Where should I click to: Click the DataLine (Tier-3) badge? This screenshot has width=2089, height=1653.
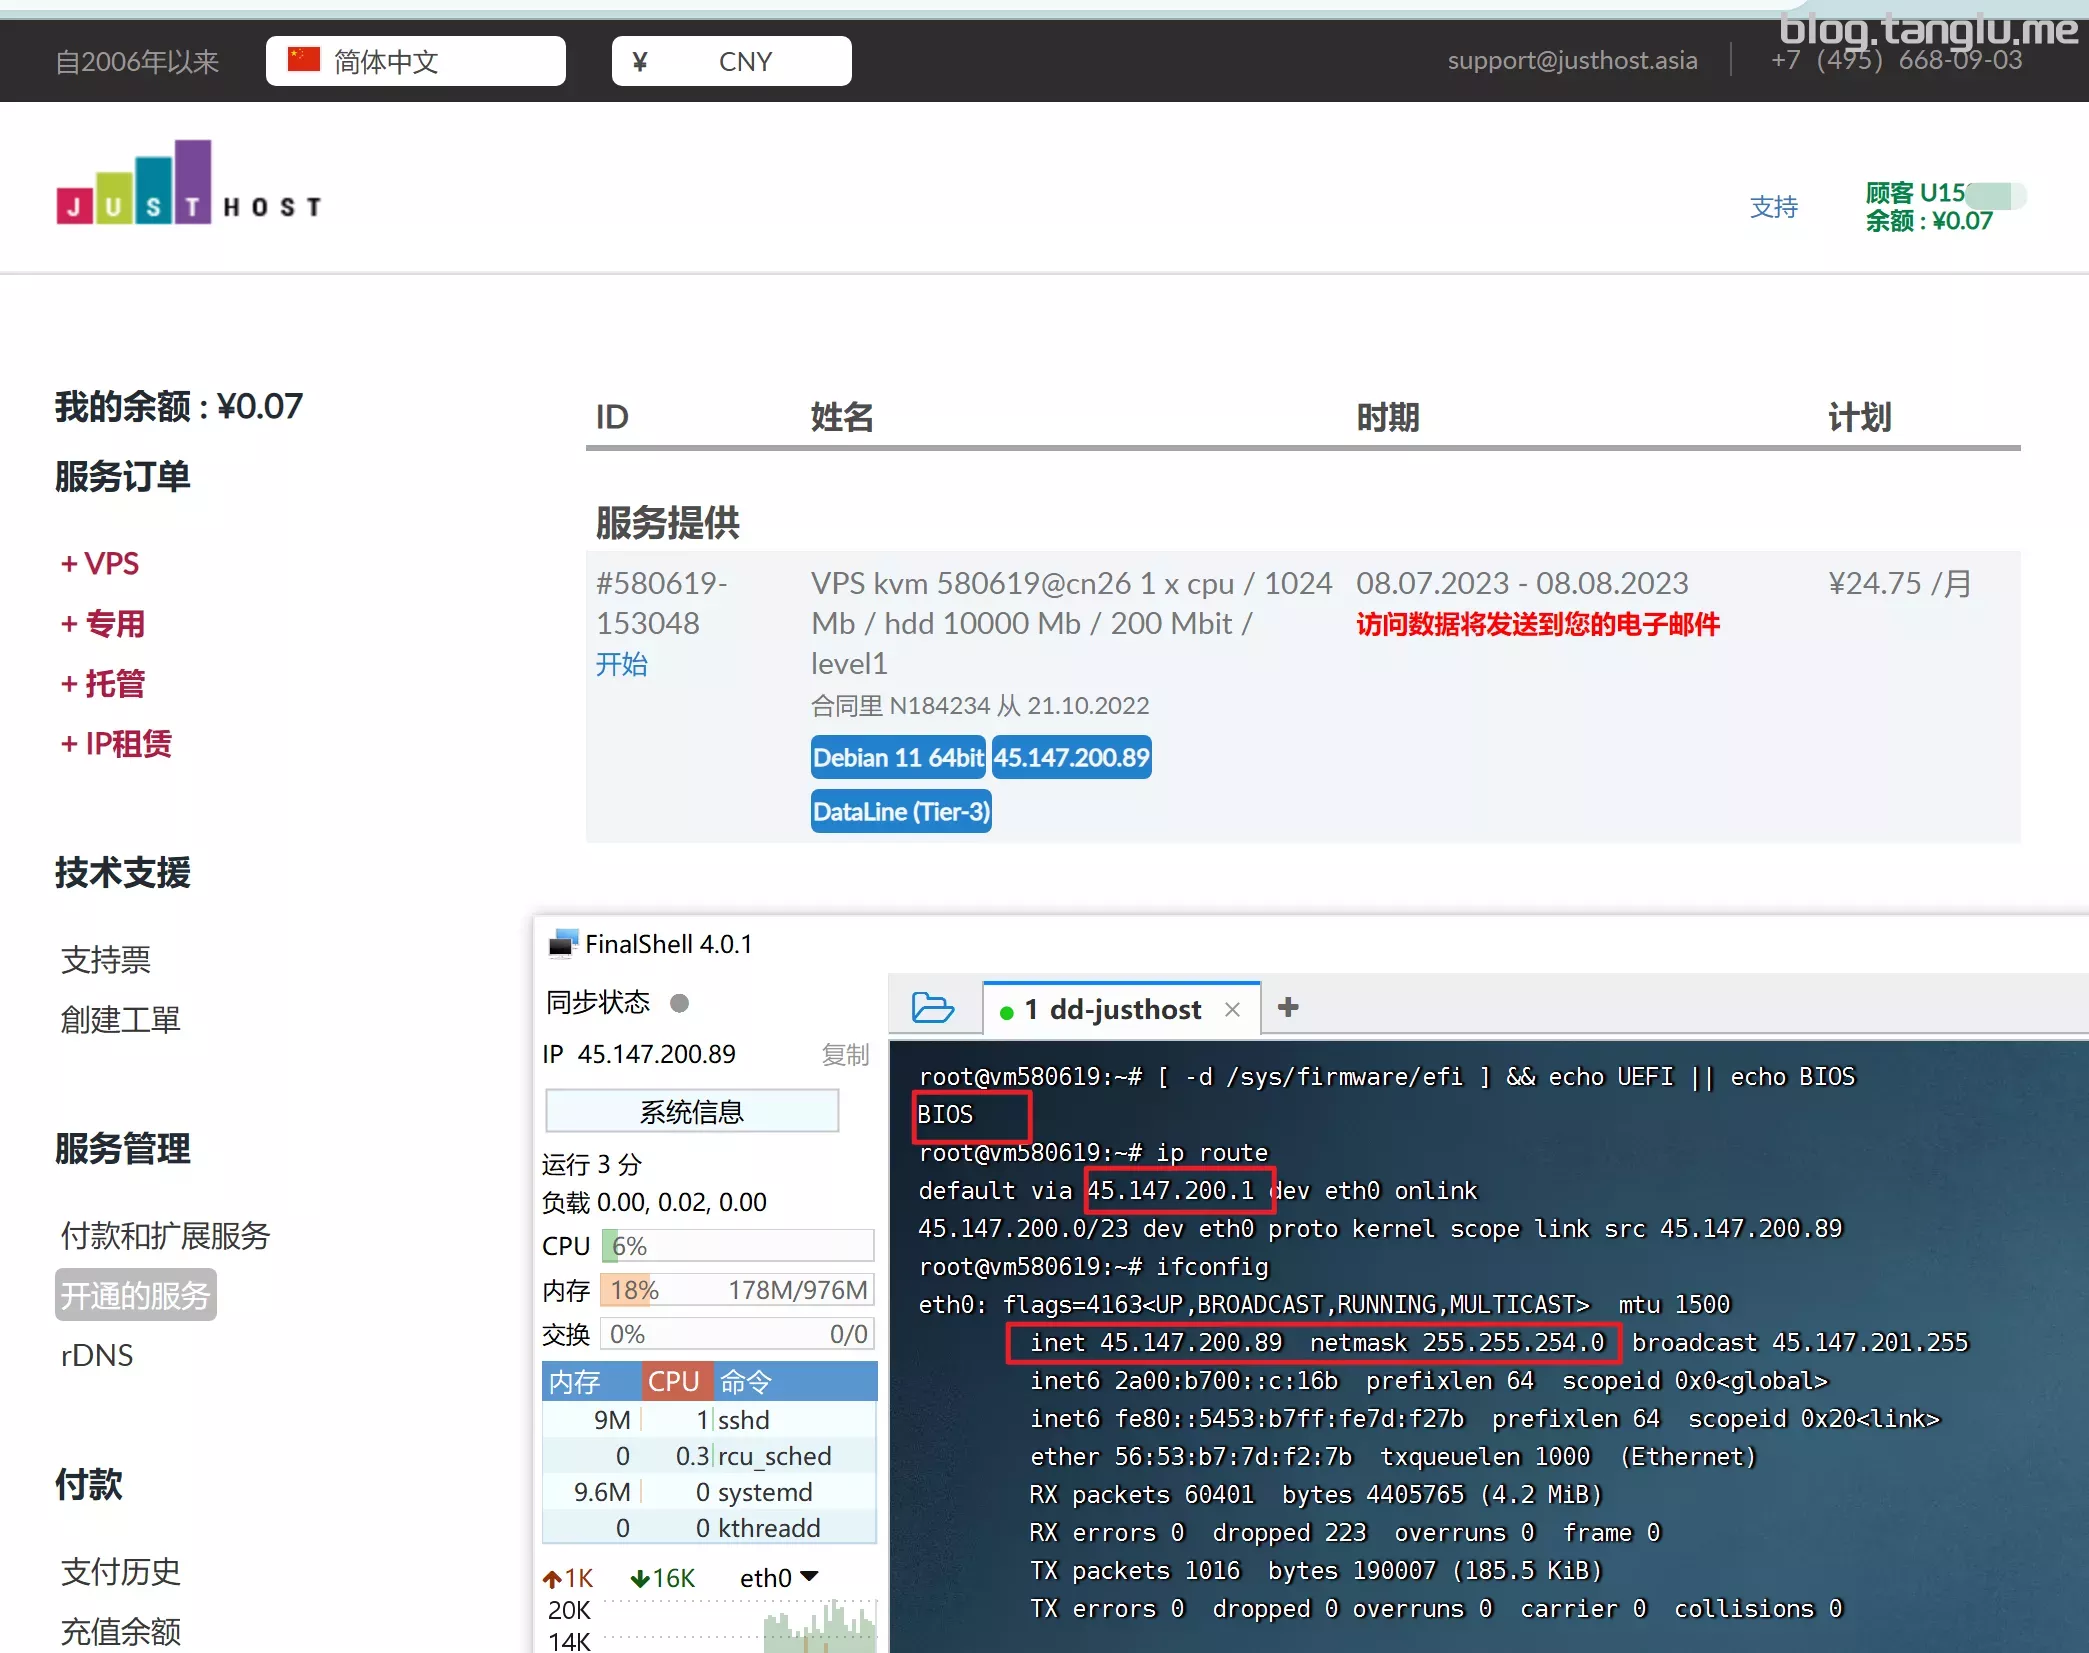901,811
